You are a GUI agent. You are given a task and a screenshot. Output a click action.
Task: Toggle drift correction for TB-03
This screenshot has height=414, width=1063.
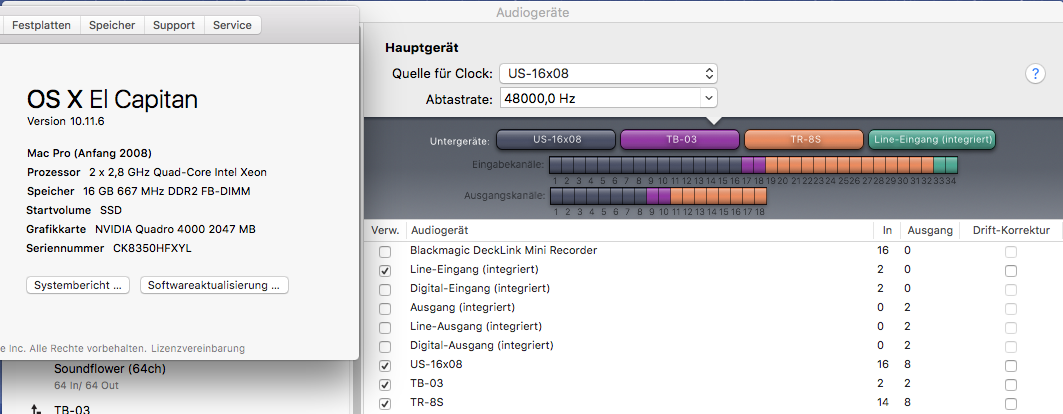tap(1011, 384)
